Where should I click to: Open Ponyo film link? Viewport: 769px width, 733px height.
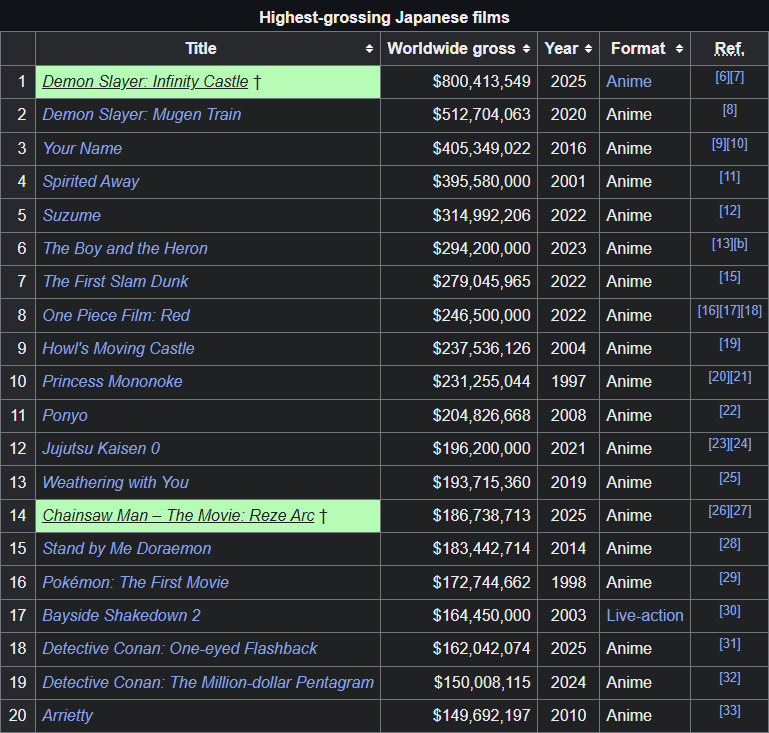click(65, 416)
